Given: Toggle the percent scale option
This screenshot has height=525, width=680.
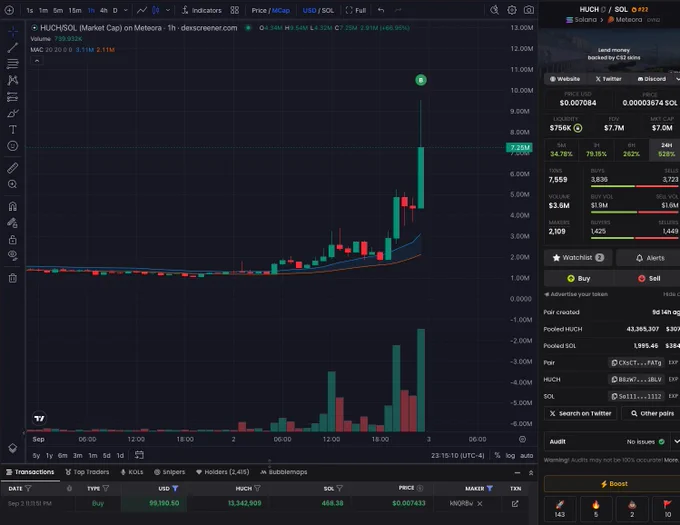Looking at the screenshot, I should pyautogui.click(x=497, y=455).
